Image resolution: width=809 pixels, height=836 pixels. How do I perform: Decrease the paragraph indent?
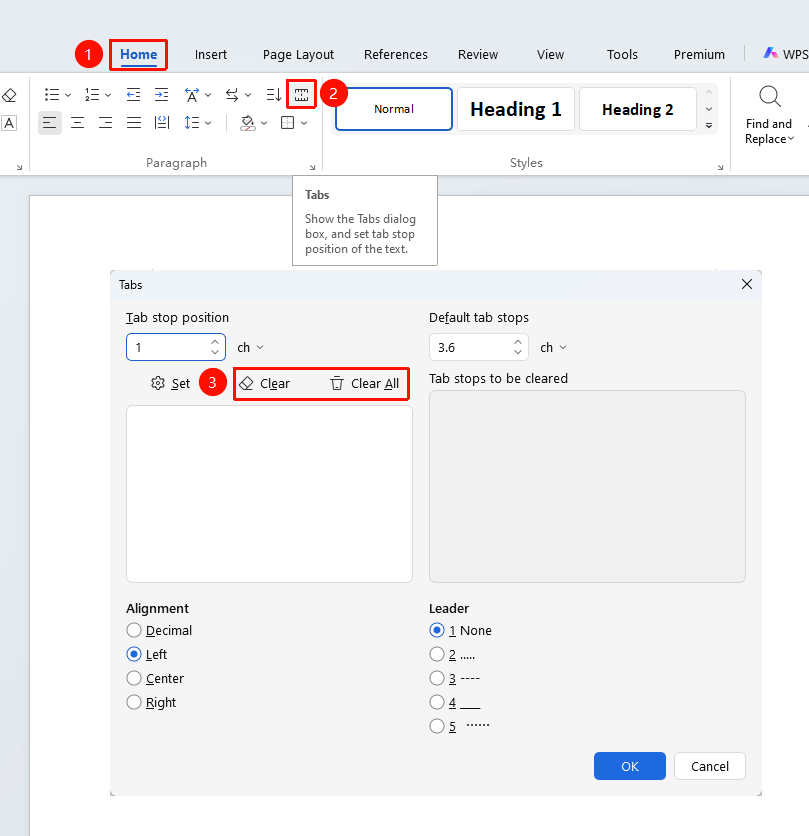click(x=133, y=95)
